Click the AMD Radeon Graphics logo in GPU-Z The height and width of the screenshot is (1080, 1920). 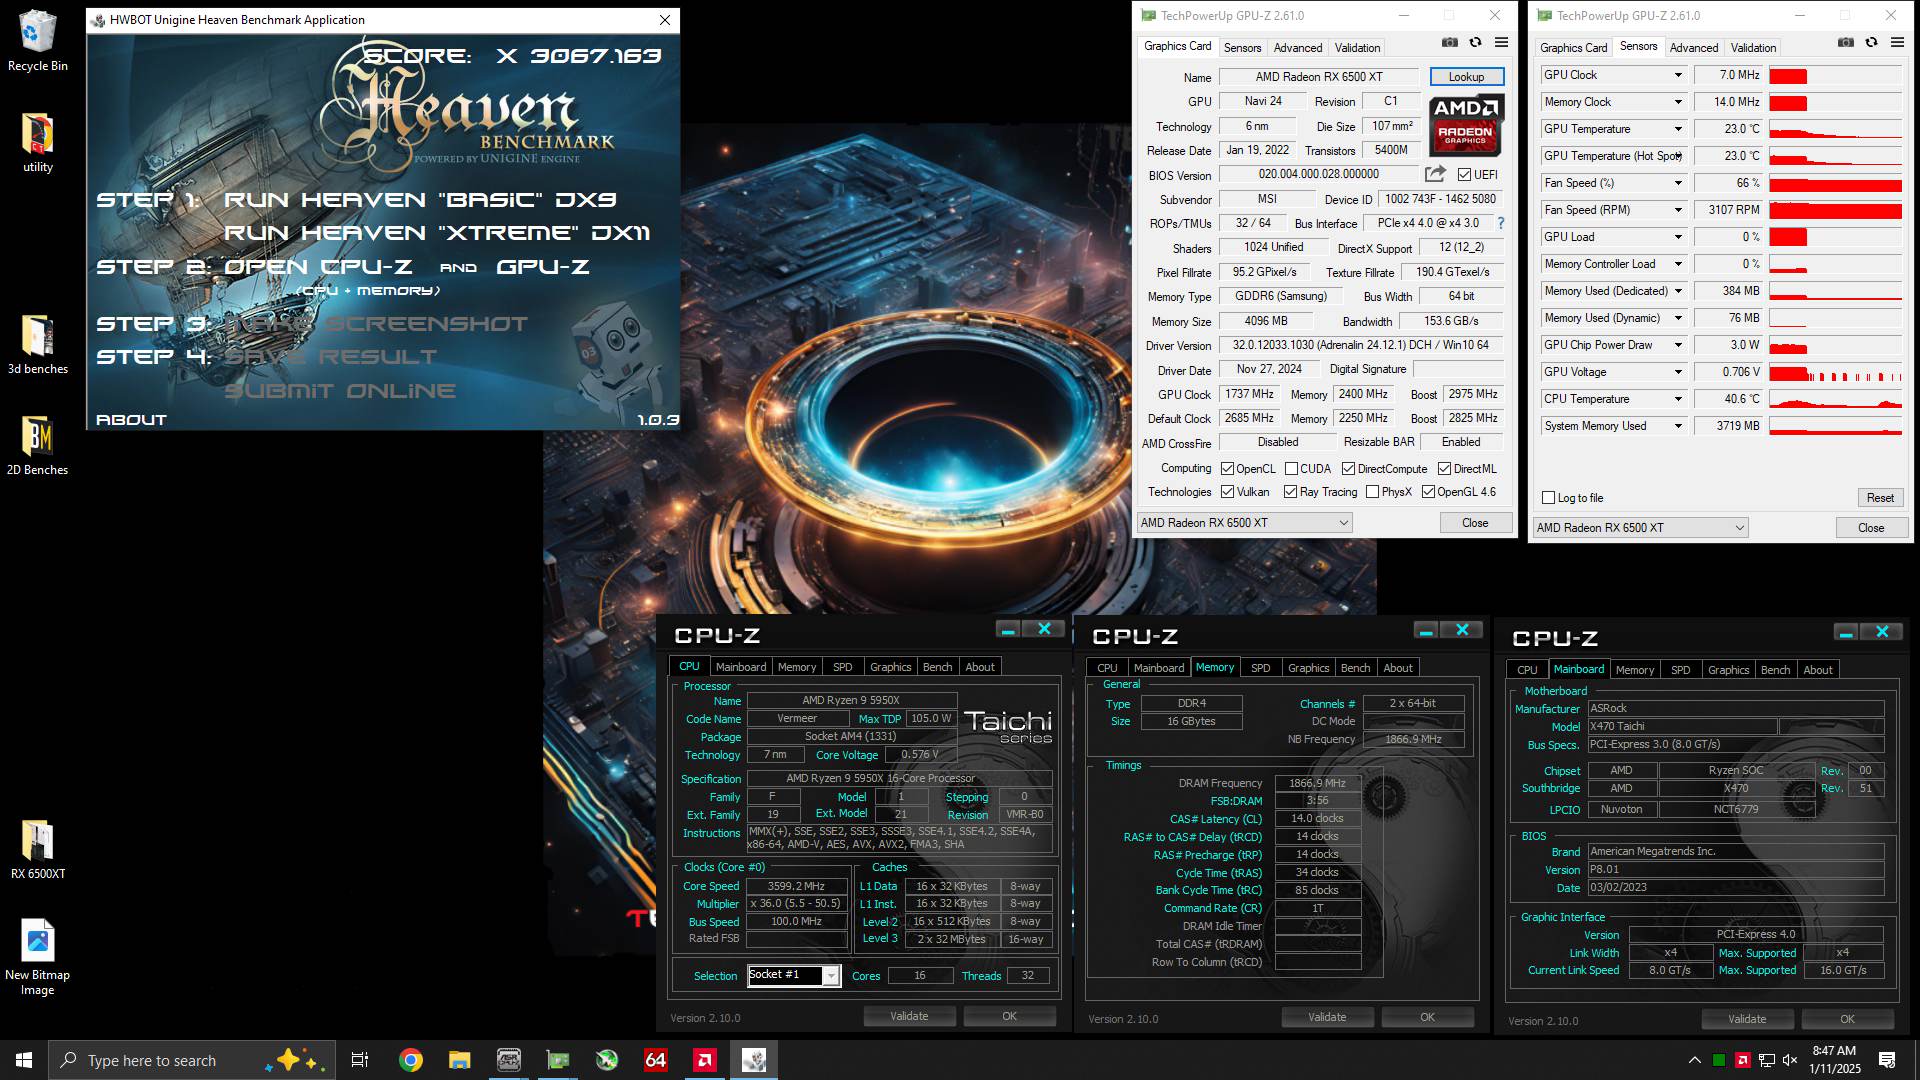[x=1465, y=124]
